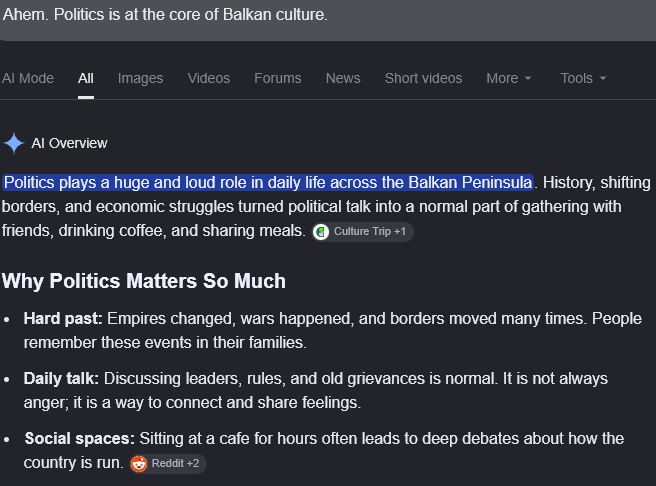Open the Reddit +2 source chip
This screenshot has height=486, width=656.
pyautogui.click(x=167, y=464)
